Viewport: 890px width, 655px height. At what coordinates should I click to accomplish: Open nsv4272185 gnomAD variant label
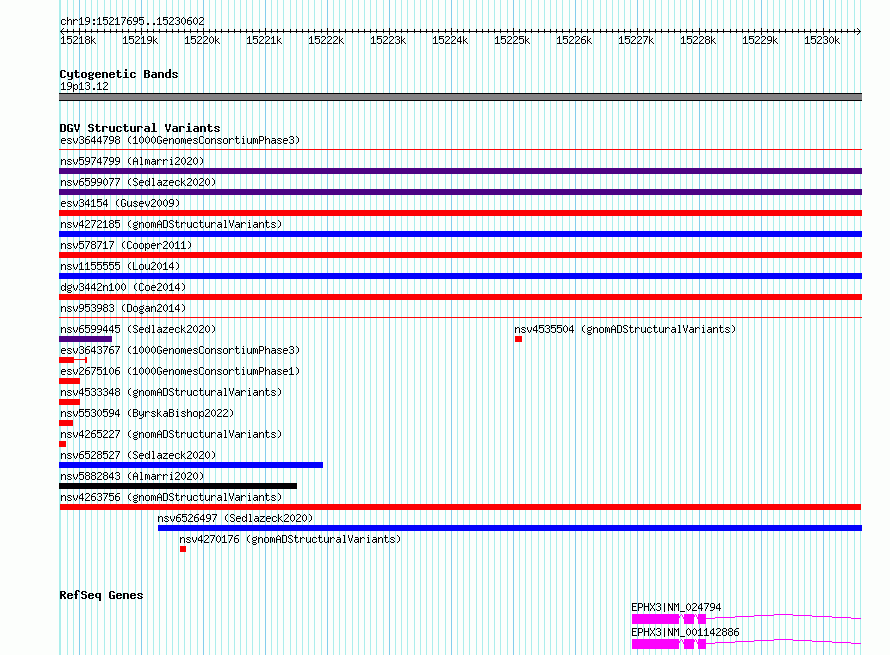pos(171,224)
